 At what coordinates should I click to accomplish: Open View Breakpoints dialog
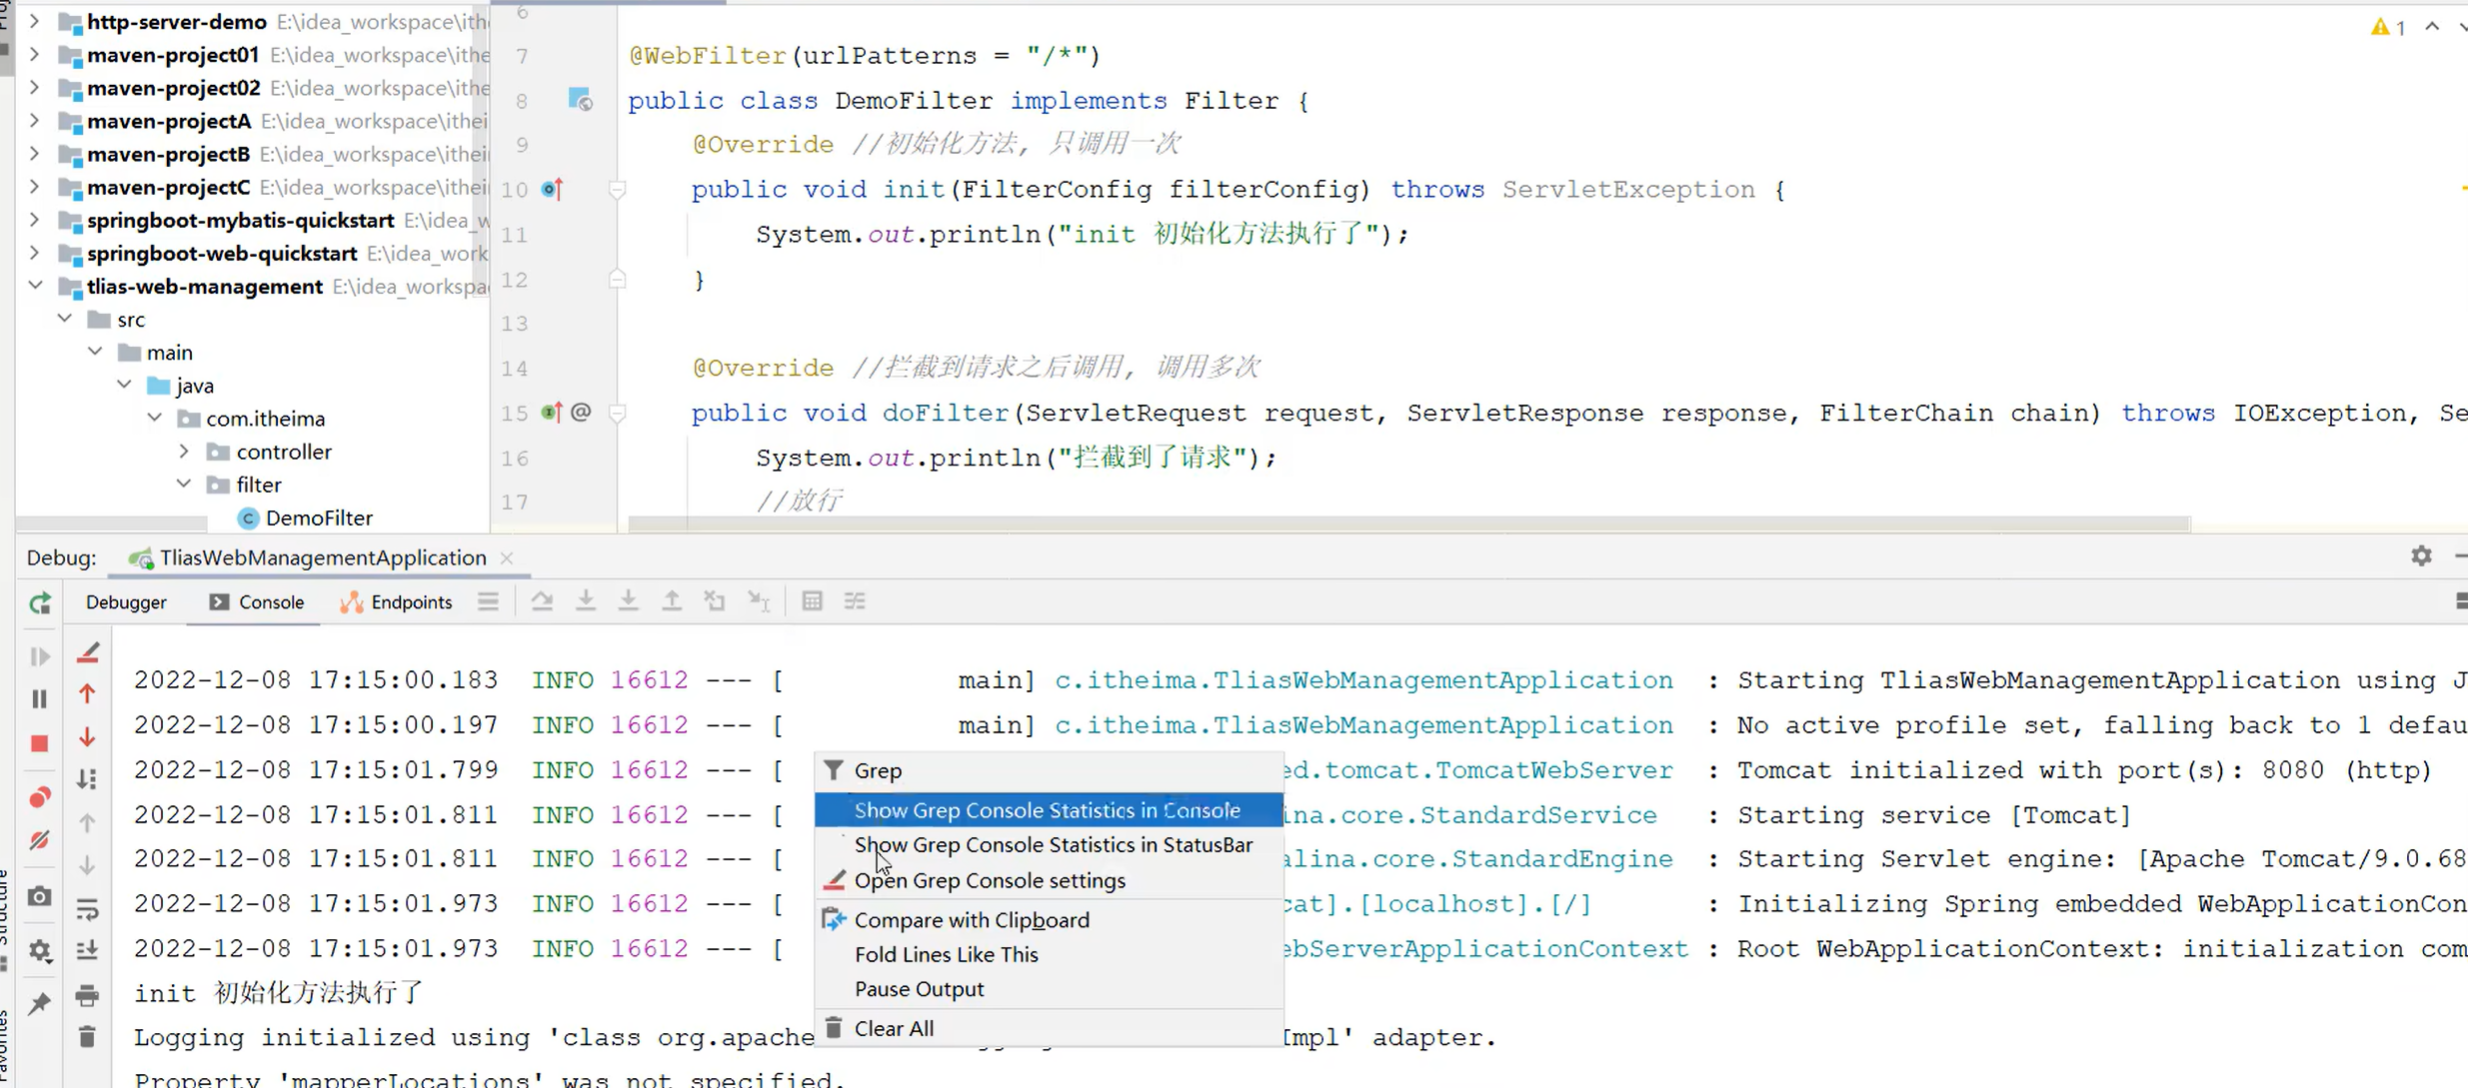[40, 797]
